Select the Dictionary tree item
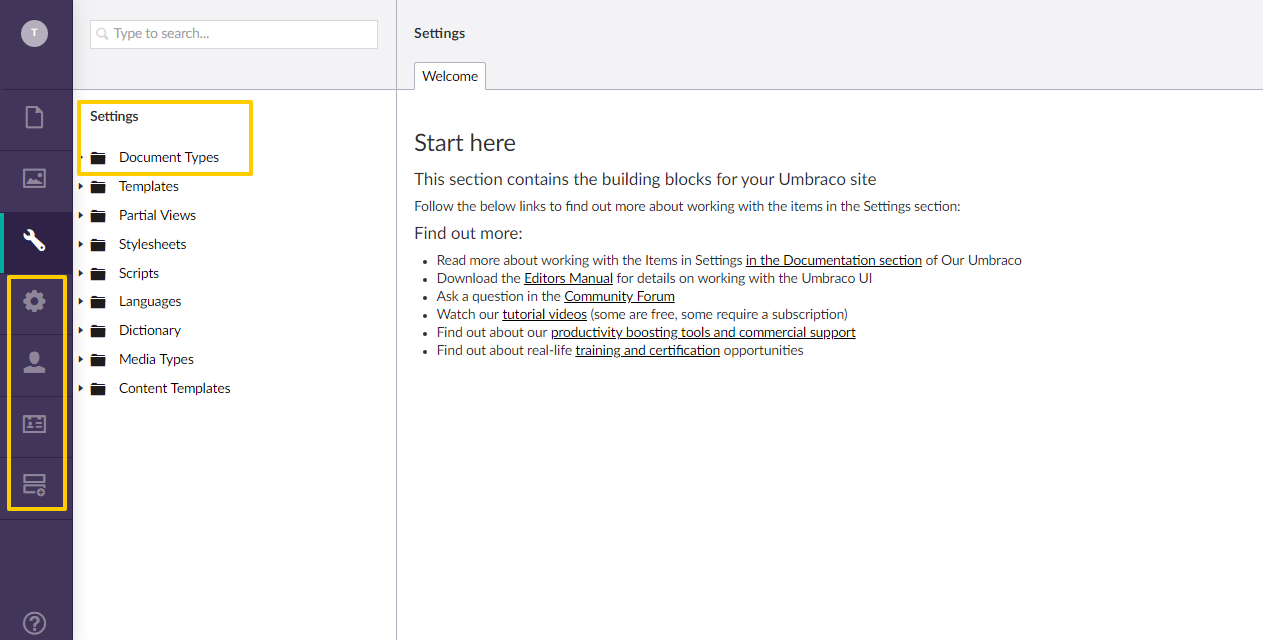The height and width of the screenshot is (640, 1263). coord(150,330)
